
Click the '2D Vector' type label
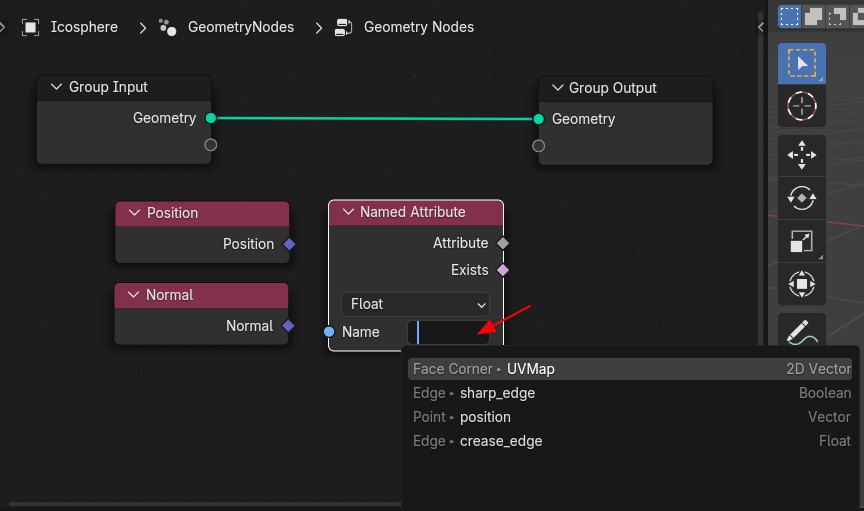[x=819, y=369]
